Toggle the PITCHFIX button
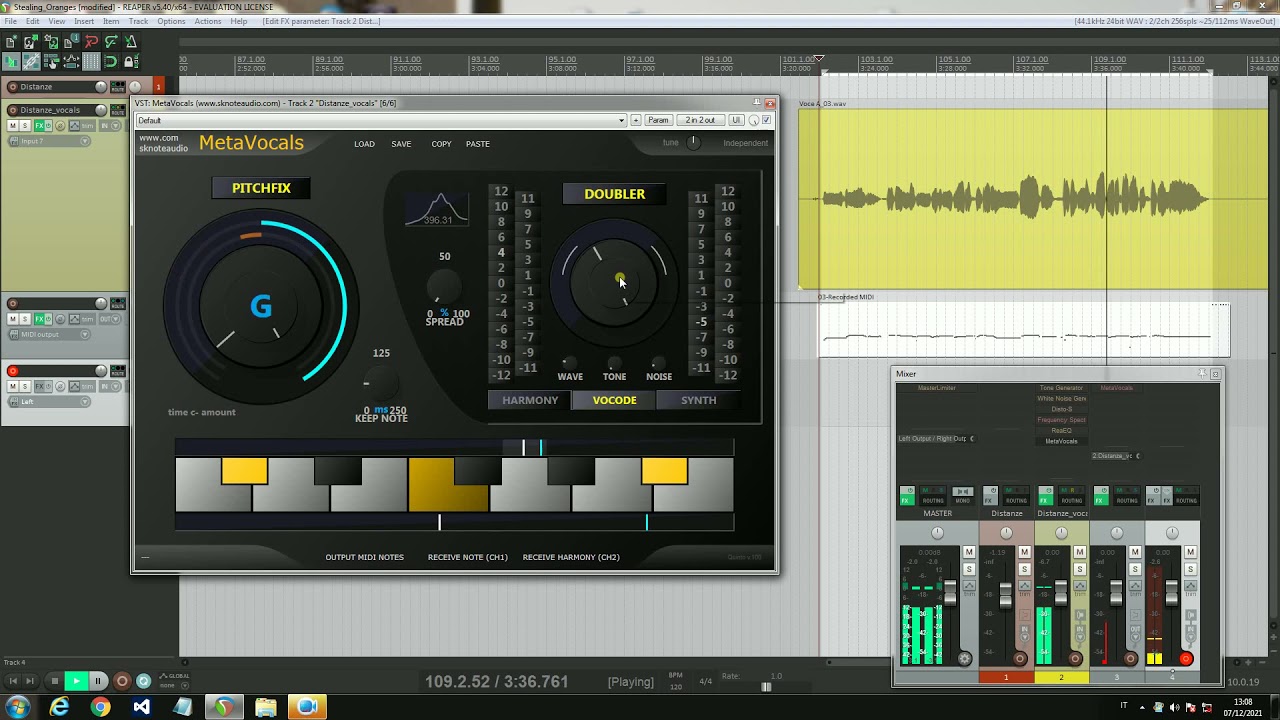 tap(261, 188)
